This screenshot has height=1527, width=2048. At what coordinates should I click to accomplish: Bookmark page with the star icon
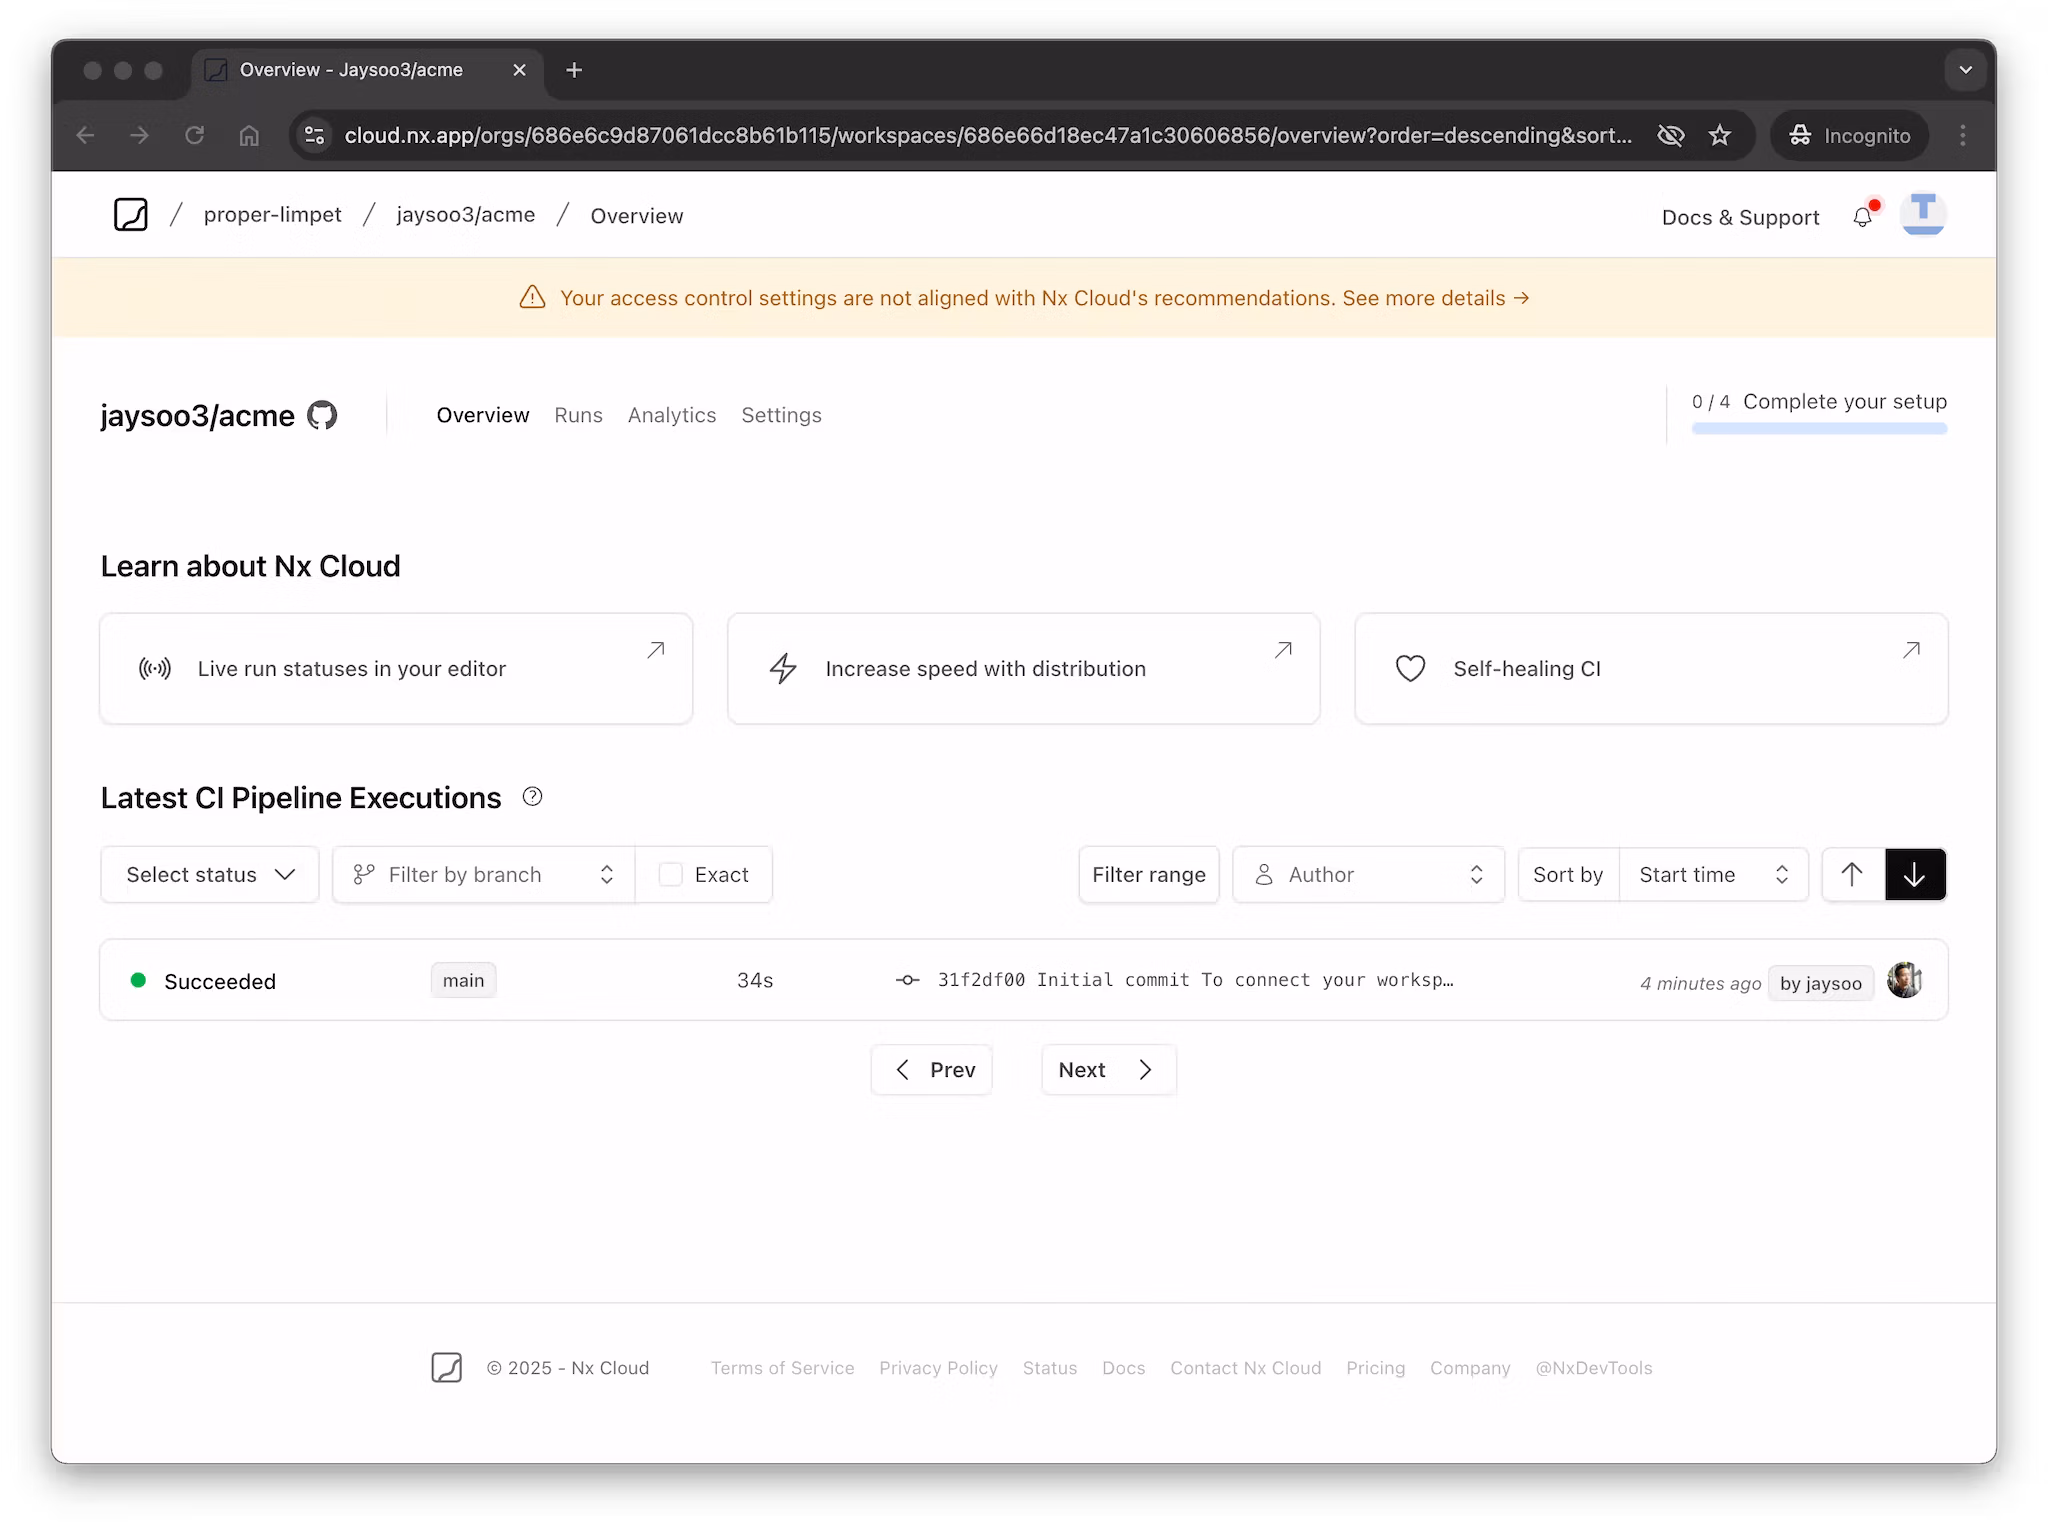tap(1719, 135)
